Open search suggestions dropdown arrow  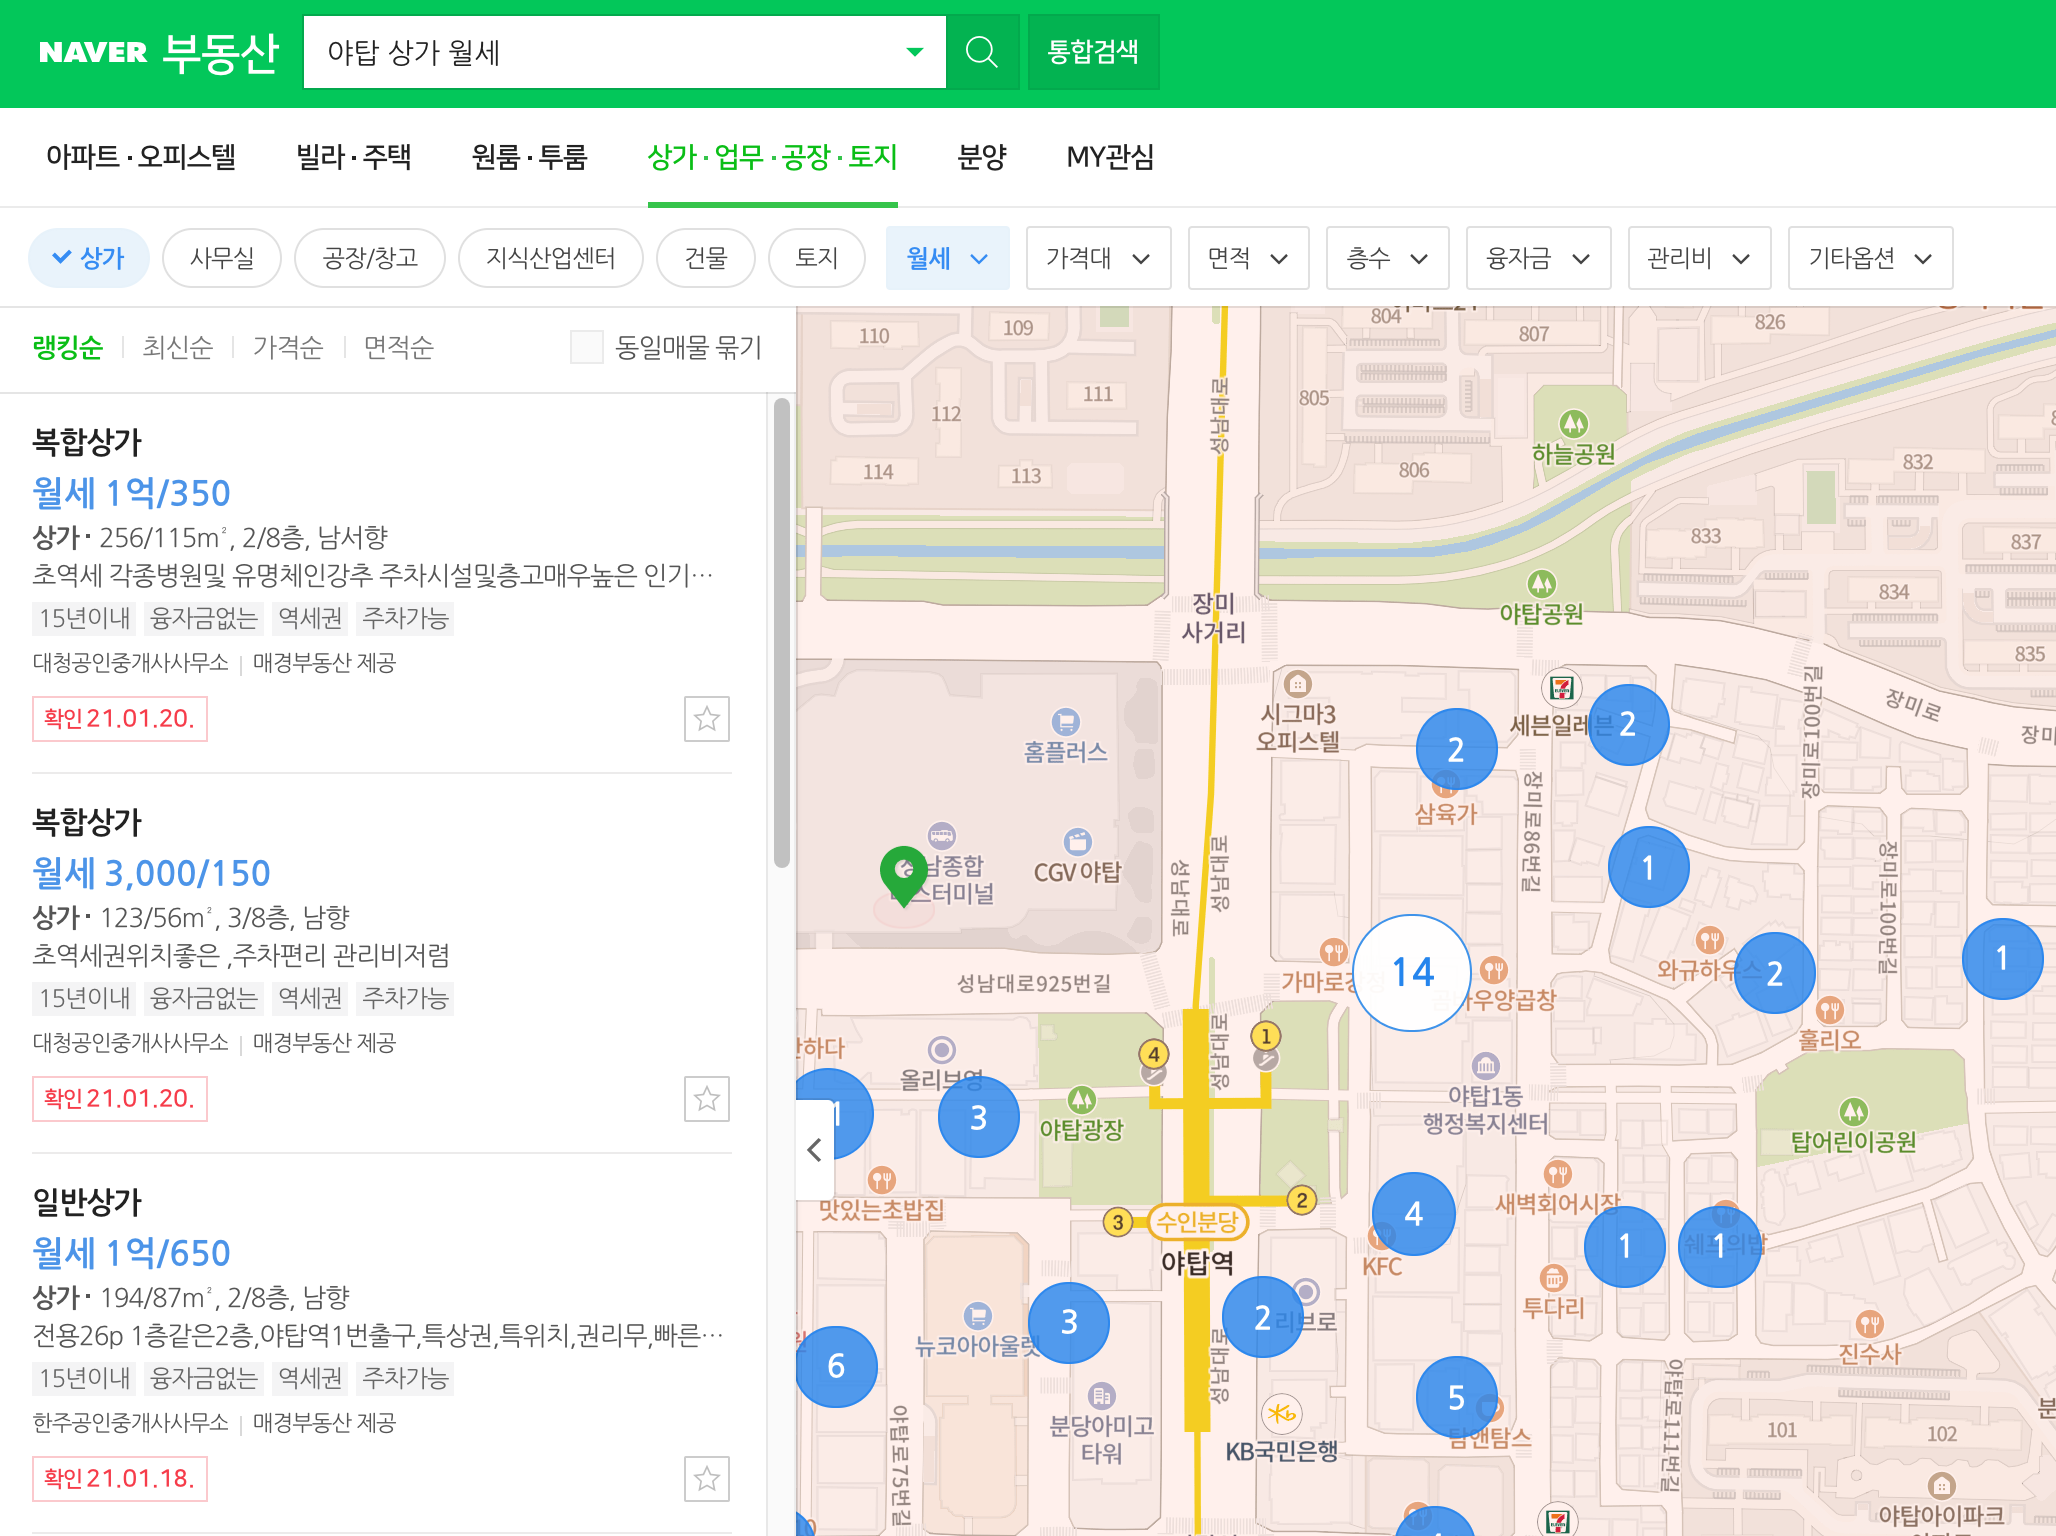914,52
